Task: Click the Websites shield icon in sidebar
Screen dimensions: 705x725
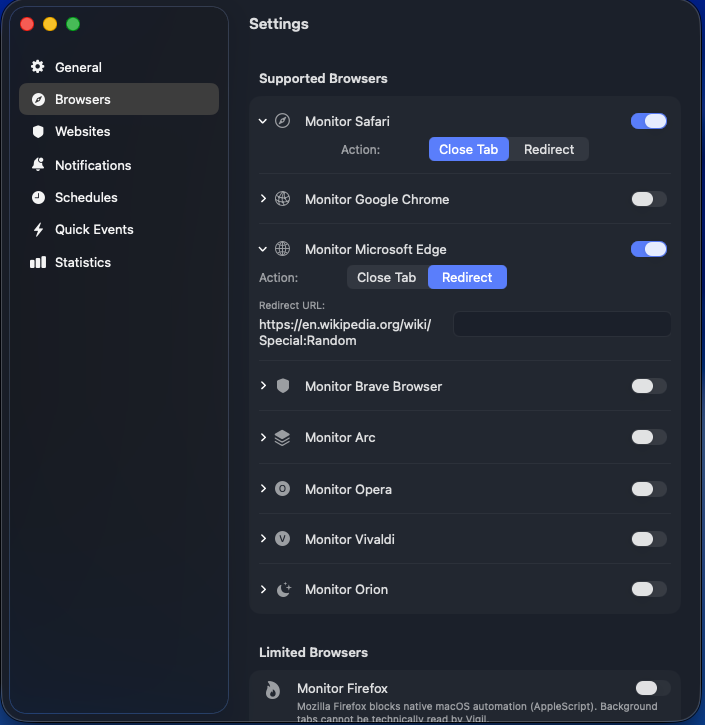Action: tap(38, 132)
